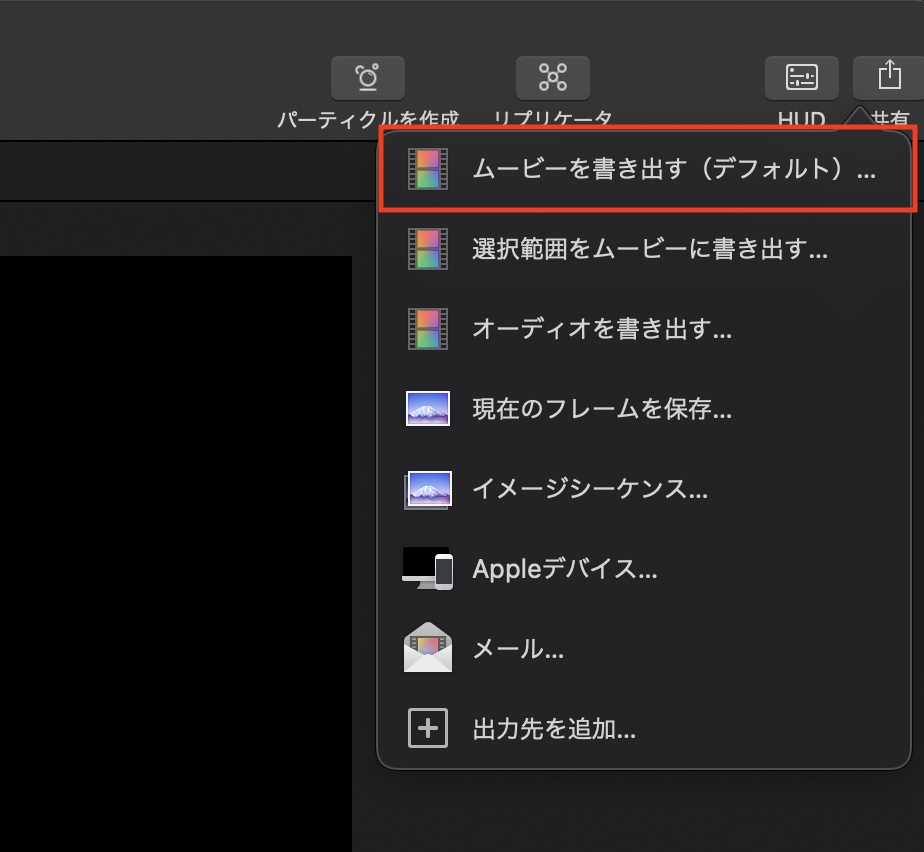Choose 選択範囲をムービーに書き出す
The height and width of the screenshot is (852, 924).
point(645,249)
